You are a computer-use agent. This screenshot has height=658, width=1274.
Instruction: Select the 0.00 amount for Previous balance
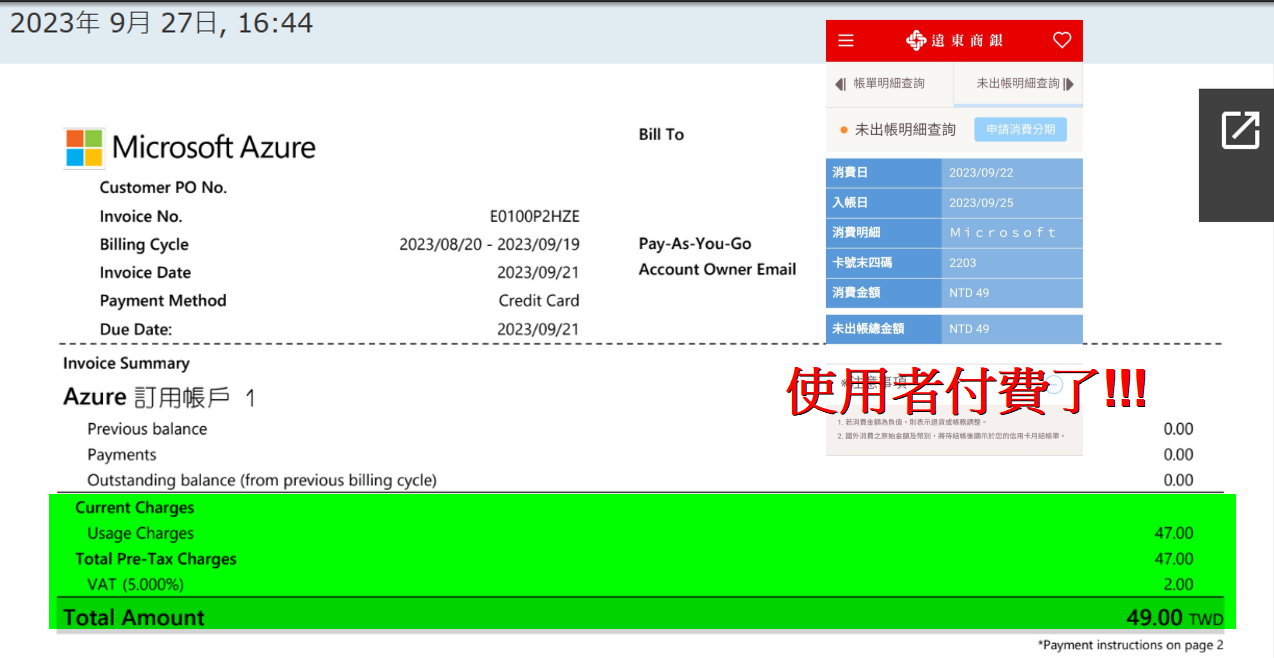coord(1178,429)
